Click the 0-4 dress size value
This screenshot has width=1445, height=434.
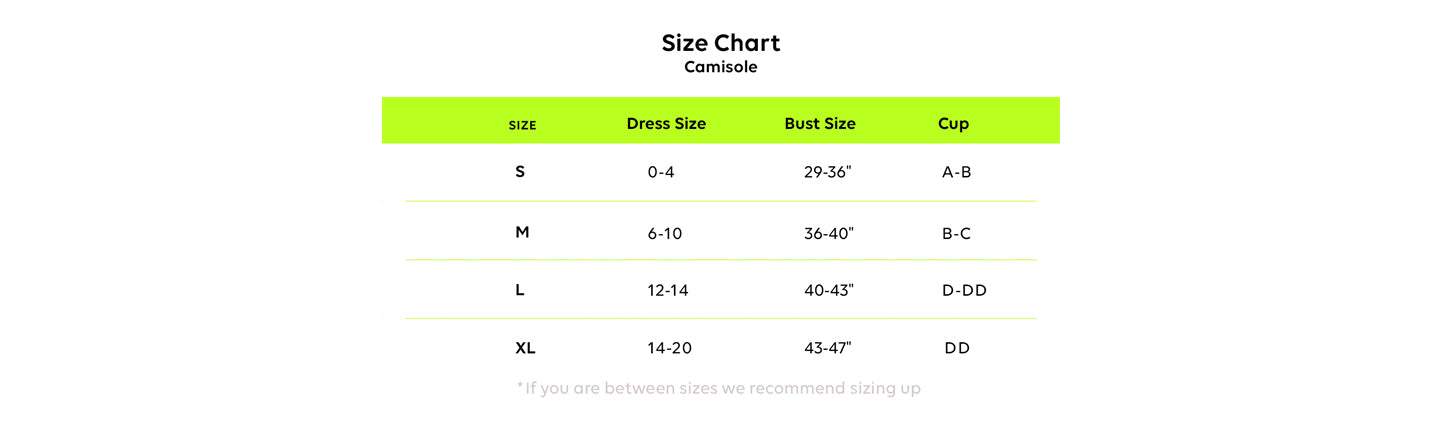pyautogui.click(x=661, y=172)
